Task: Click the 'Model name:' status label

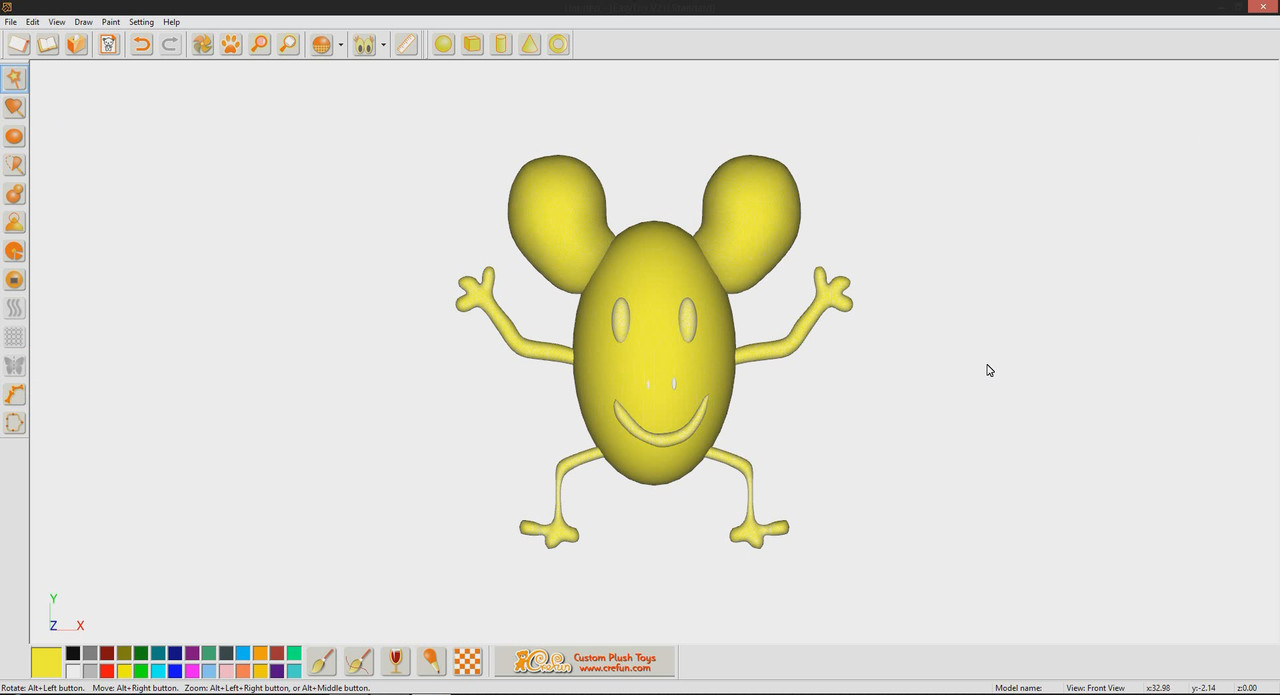Action: click(x=1018, y=688)
